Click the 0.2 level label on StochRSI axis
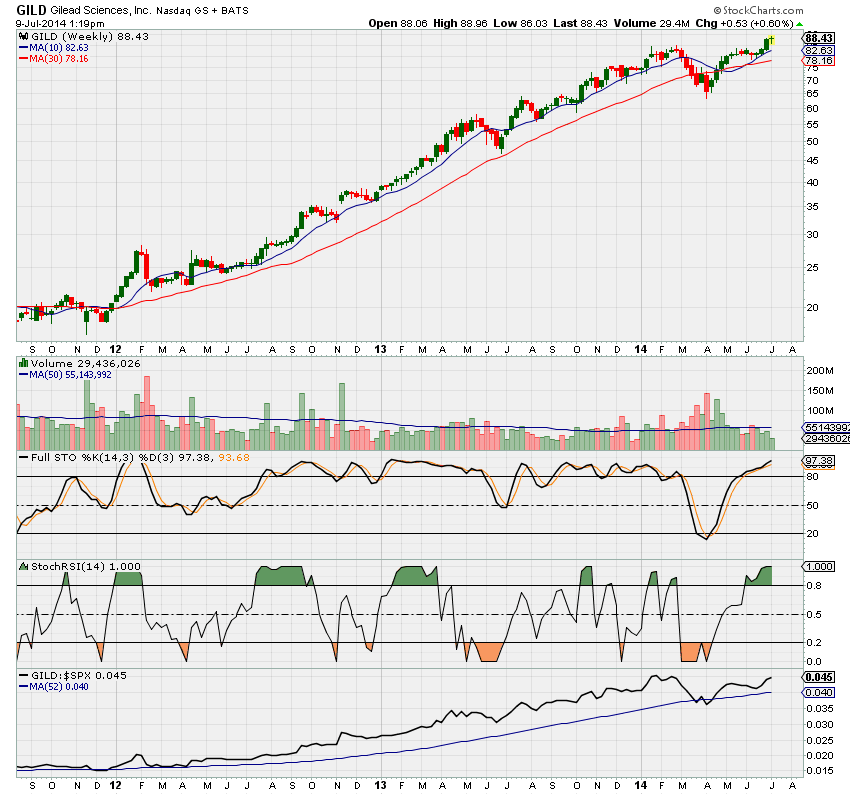 (x=814, y=643)
